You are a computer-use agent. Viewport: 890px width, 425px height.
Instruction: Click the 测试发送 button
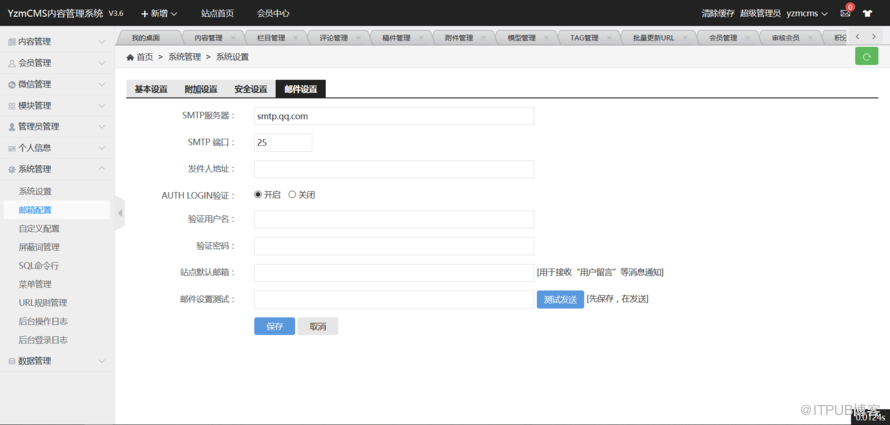coord(560,300)
